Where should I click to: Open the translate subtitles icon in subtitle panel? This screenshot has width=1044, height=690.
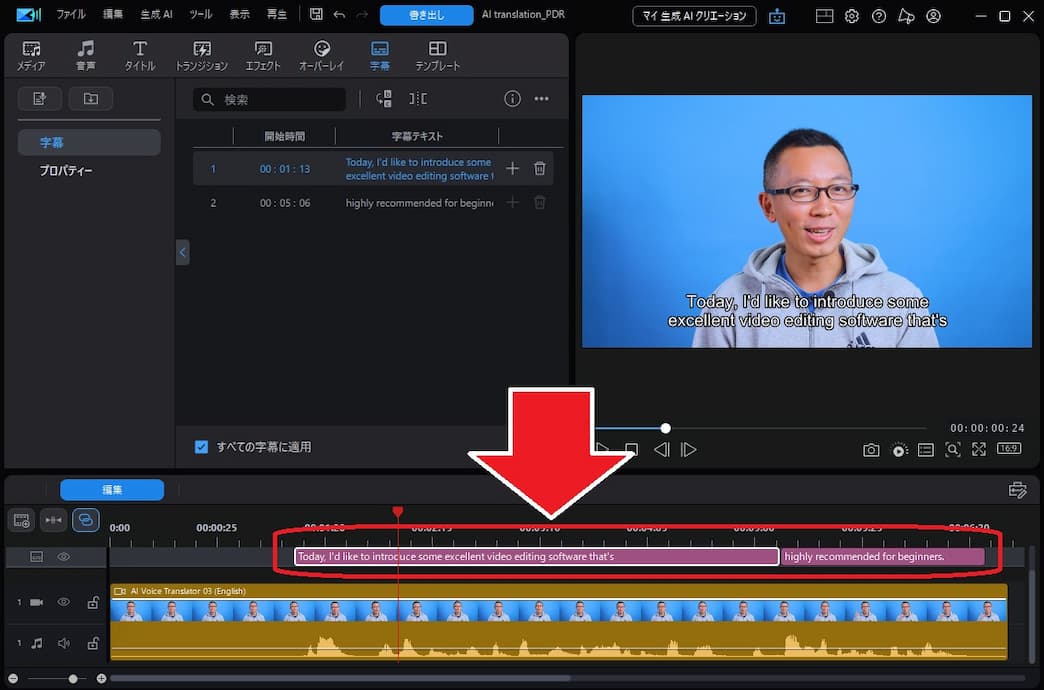click(383, 99)
